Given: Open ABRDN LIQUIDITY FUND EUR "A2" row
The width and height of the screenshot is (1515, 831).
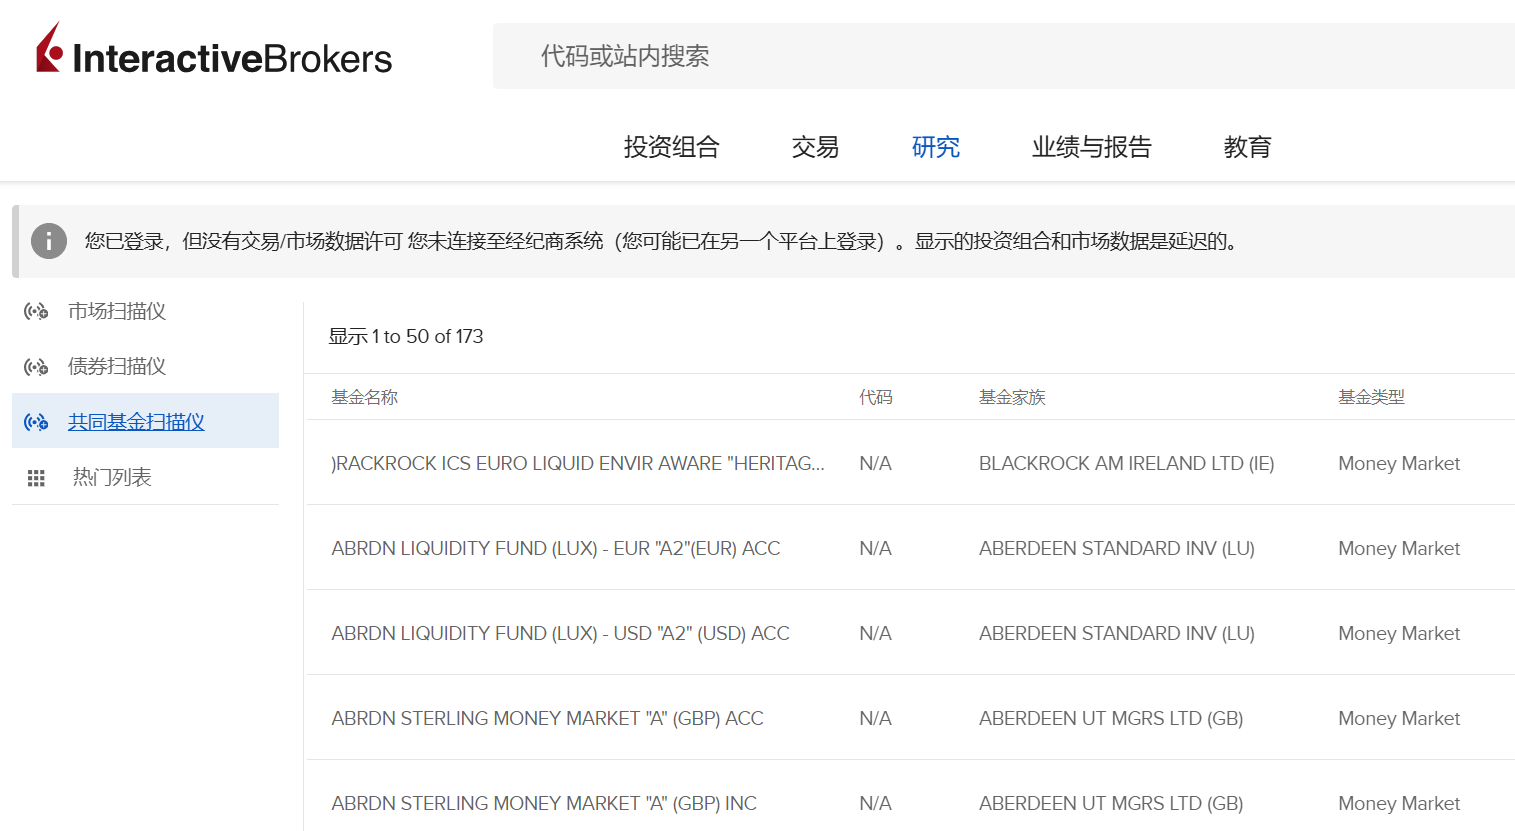Looking at the screenshot, I should 555,548.
